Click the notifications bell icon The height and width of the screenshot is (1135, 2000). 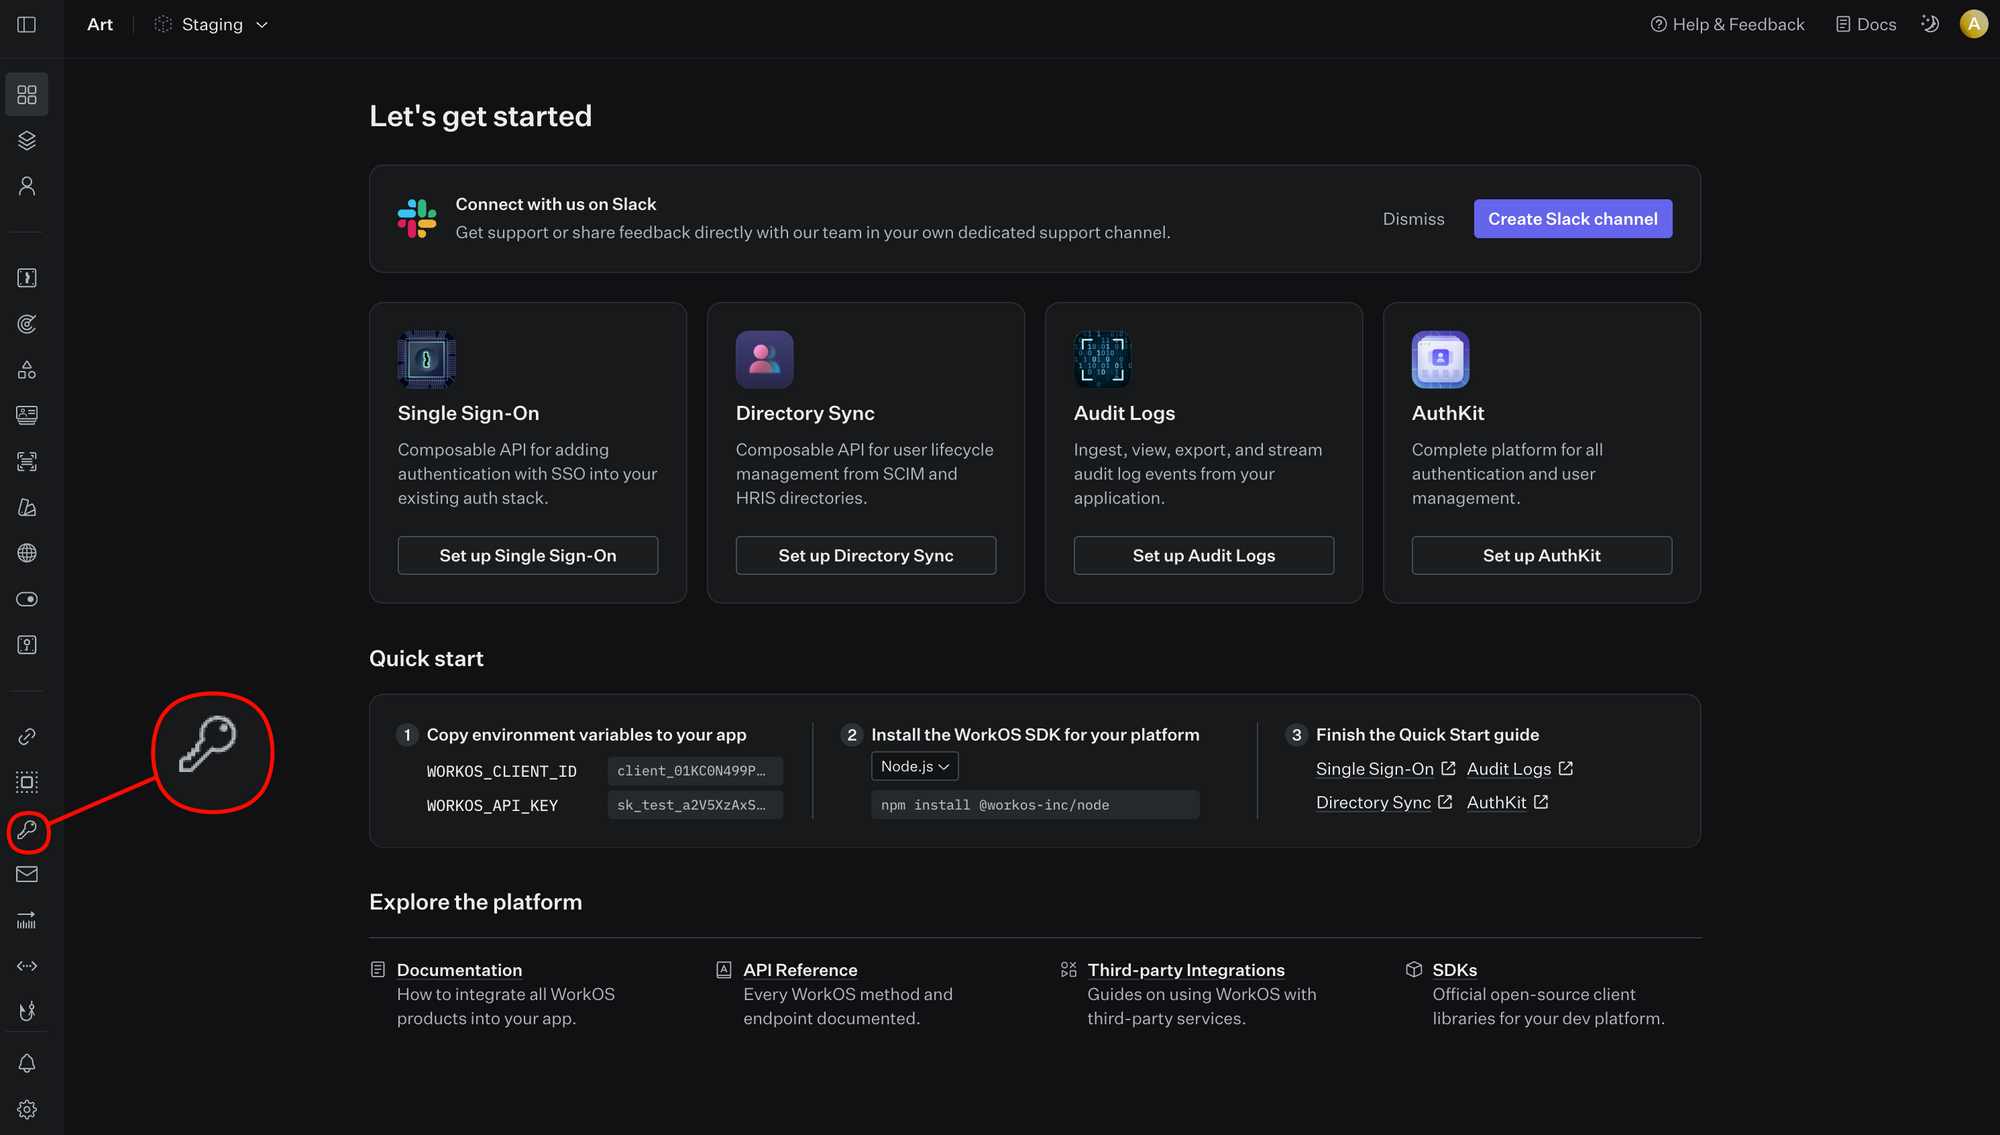click(x=27, y=1064)
